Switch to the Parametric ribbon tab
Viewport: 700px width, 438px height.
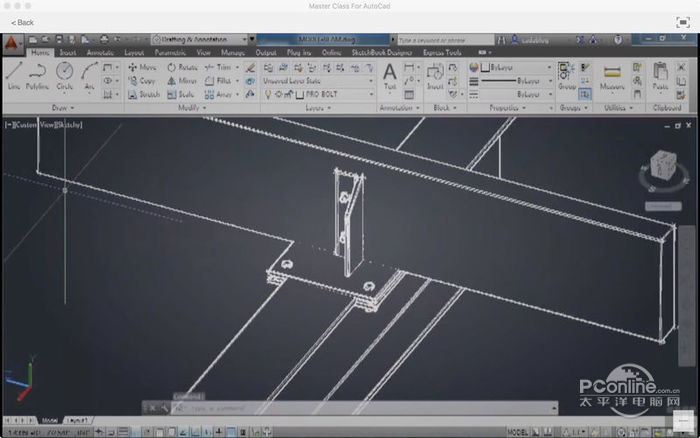pyautogui.click(x=170, y=52)
